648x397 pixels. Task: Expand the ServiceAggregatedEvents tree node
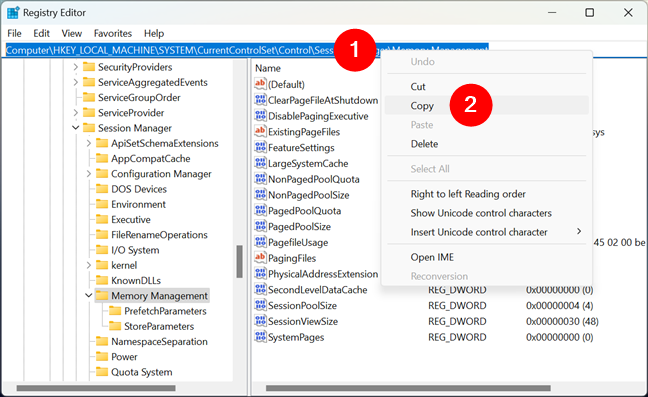75,82
